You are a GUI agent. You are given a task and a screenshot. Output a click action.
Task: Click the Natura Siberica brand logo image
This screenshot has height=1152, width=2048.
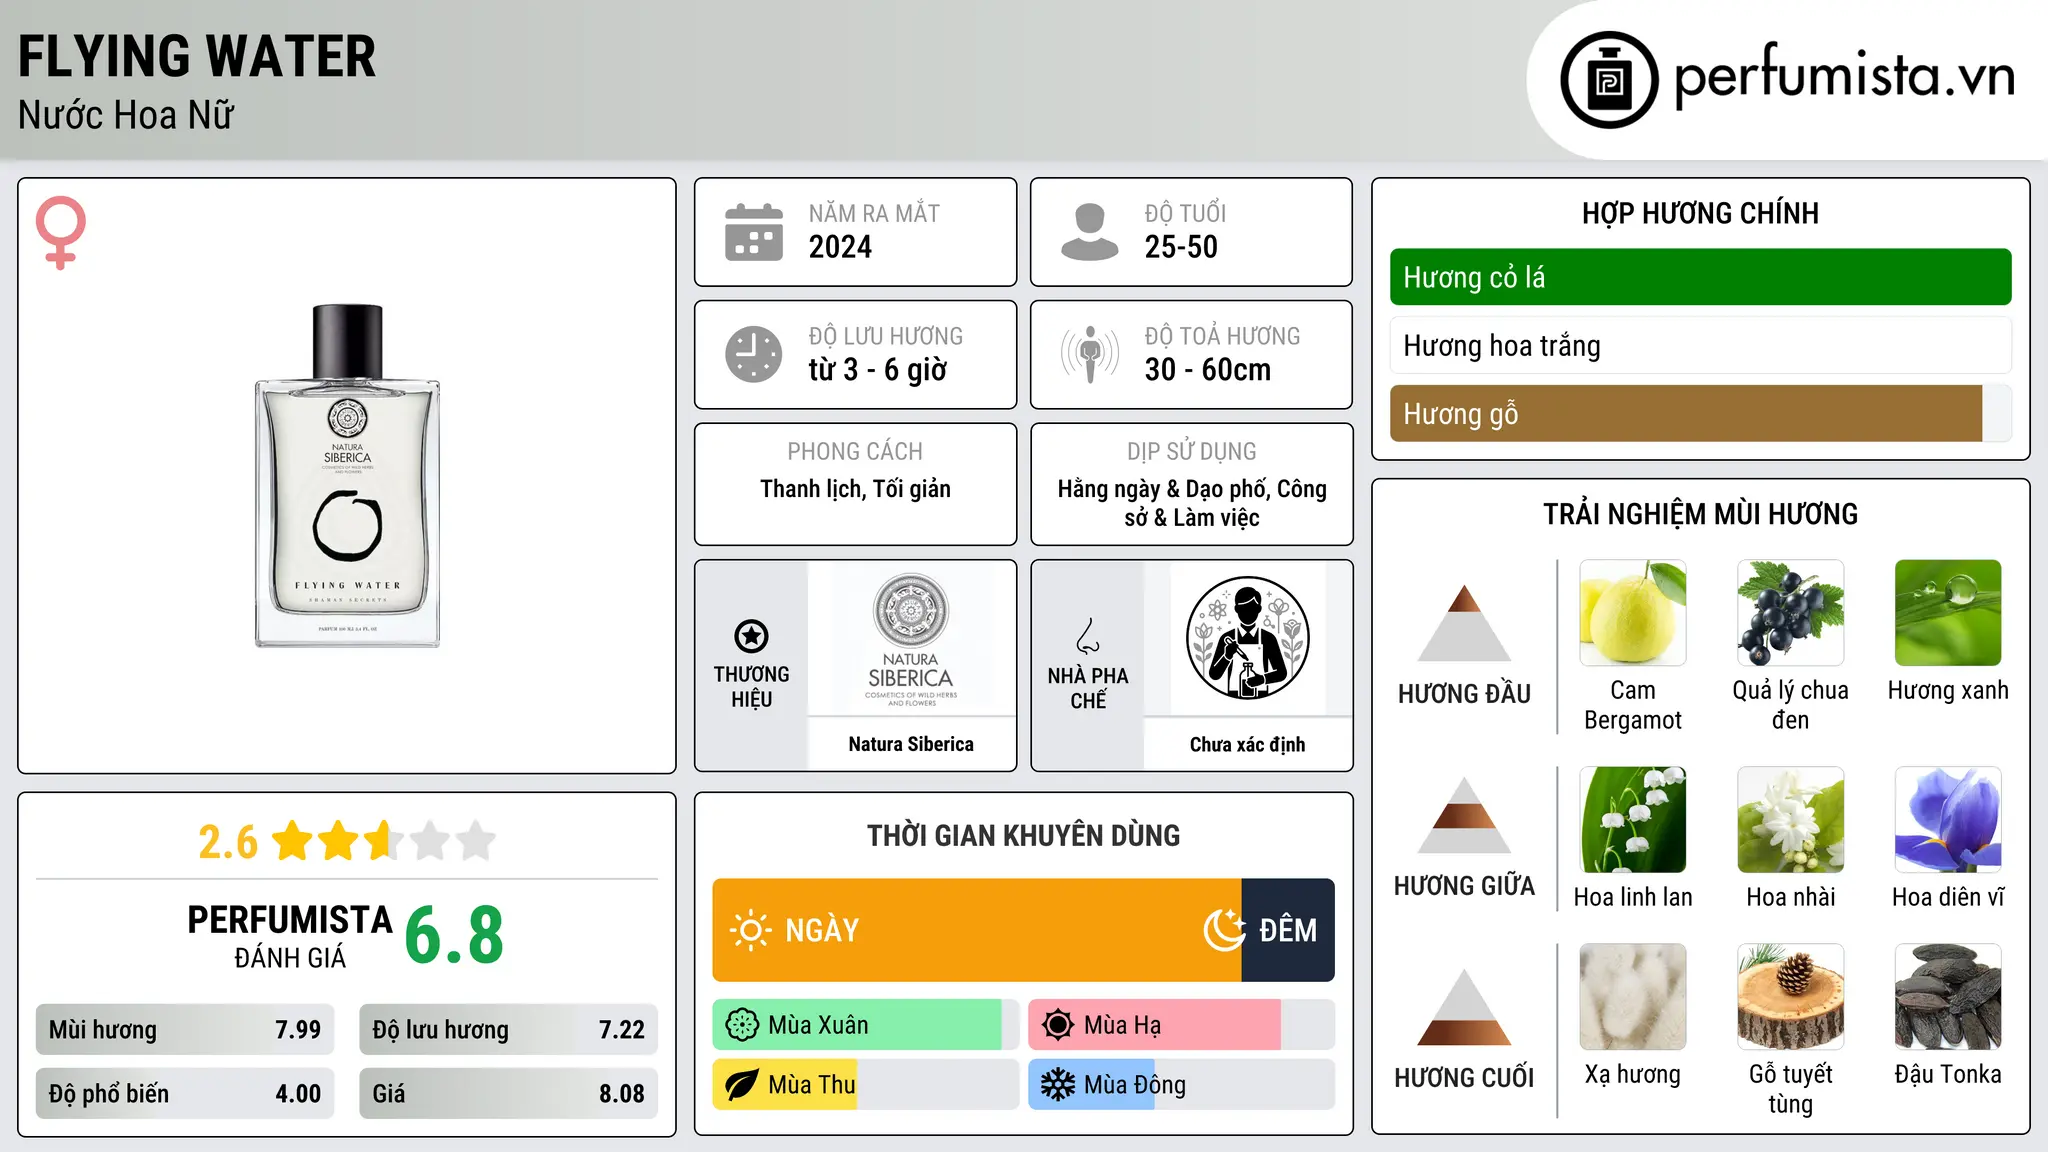(911, 640)
